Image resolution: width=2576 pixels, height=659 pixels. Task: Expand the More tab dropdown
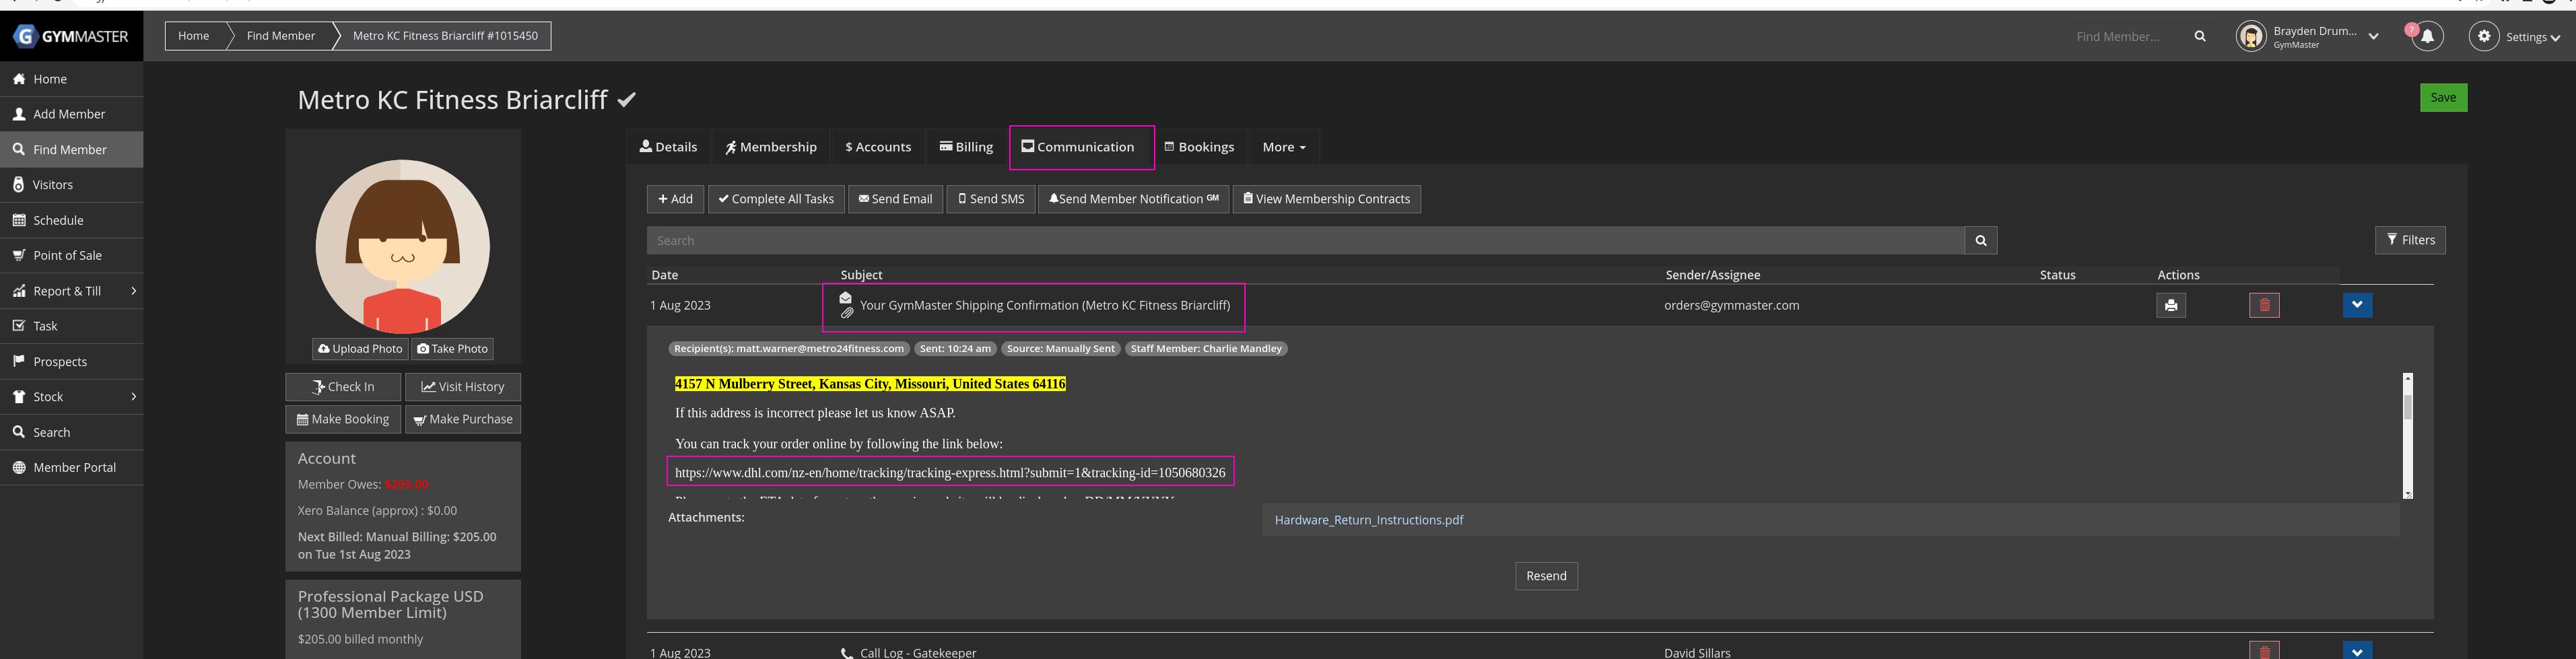pos(1283,147)
